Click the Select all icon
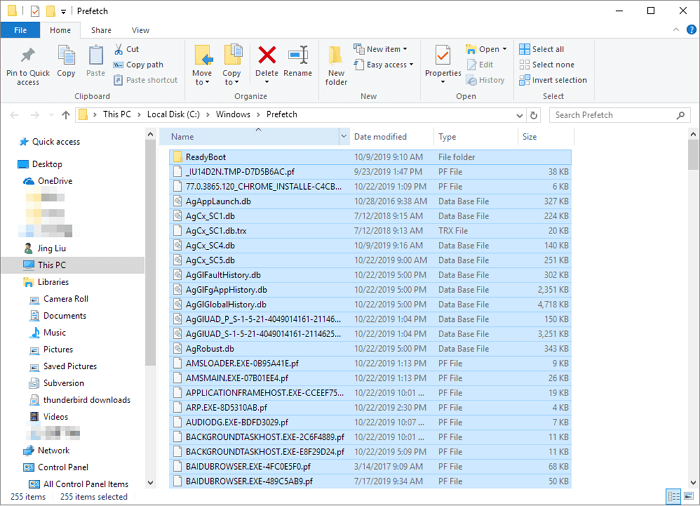The image size is (700, 506). pos(525,49)
